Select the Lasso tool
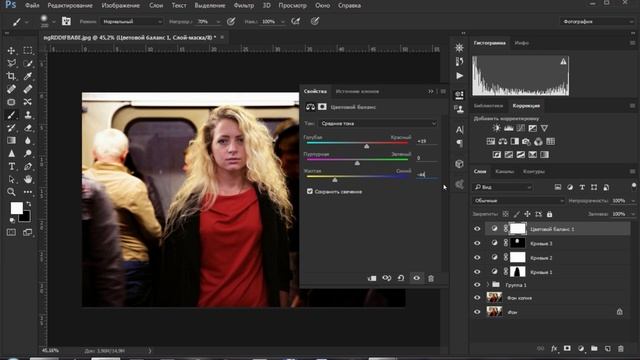Image resolution: width=640 pixels, height=360 pixels. coord(11,63)
